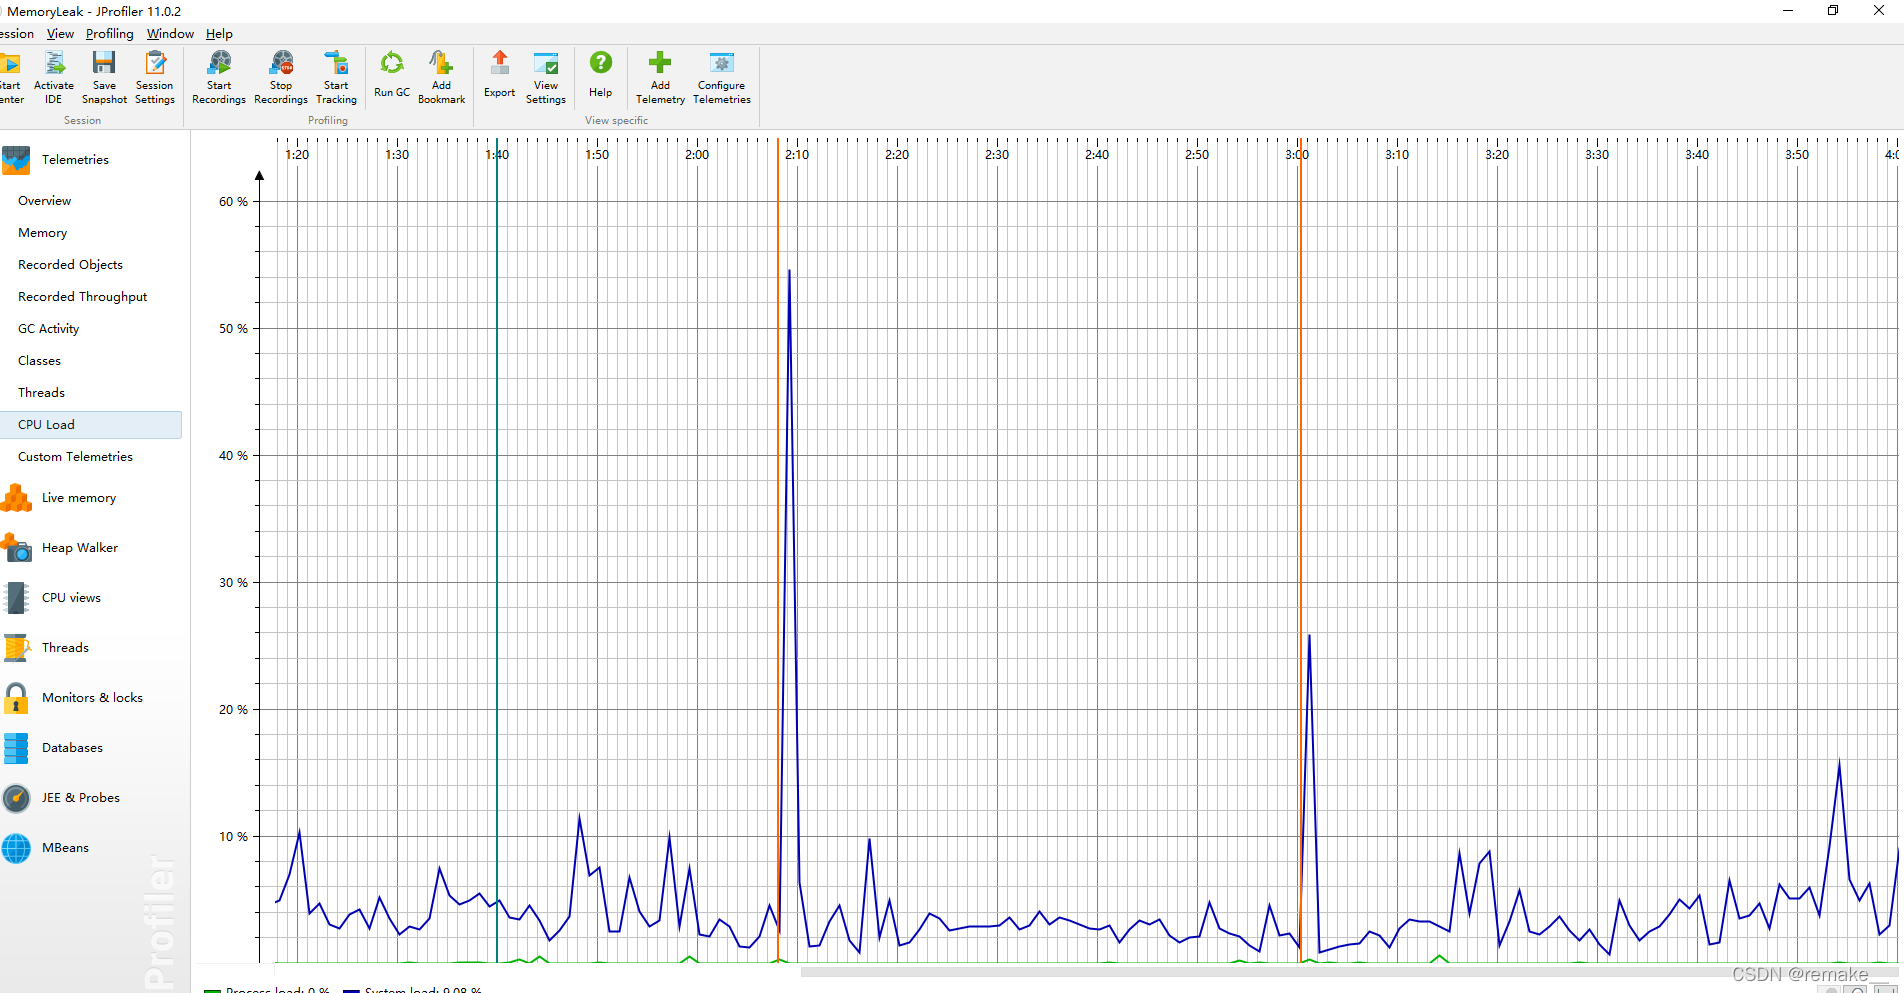Image resolution: width=1904 pixels, height=993 pixels.
Task: Open the Profiling menu
Action: point(109,34)
